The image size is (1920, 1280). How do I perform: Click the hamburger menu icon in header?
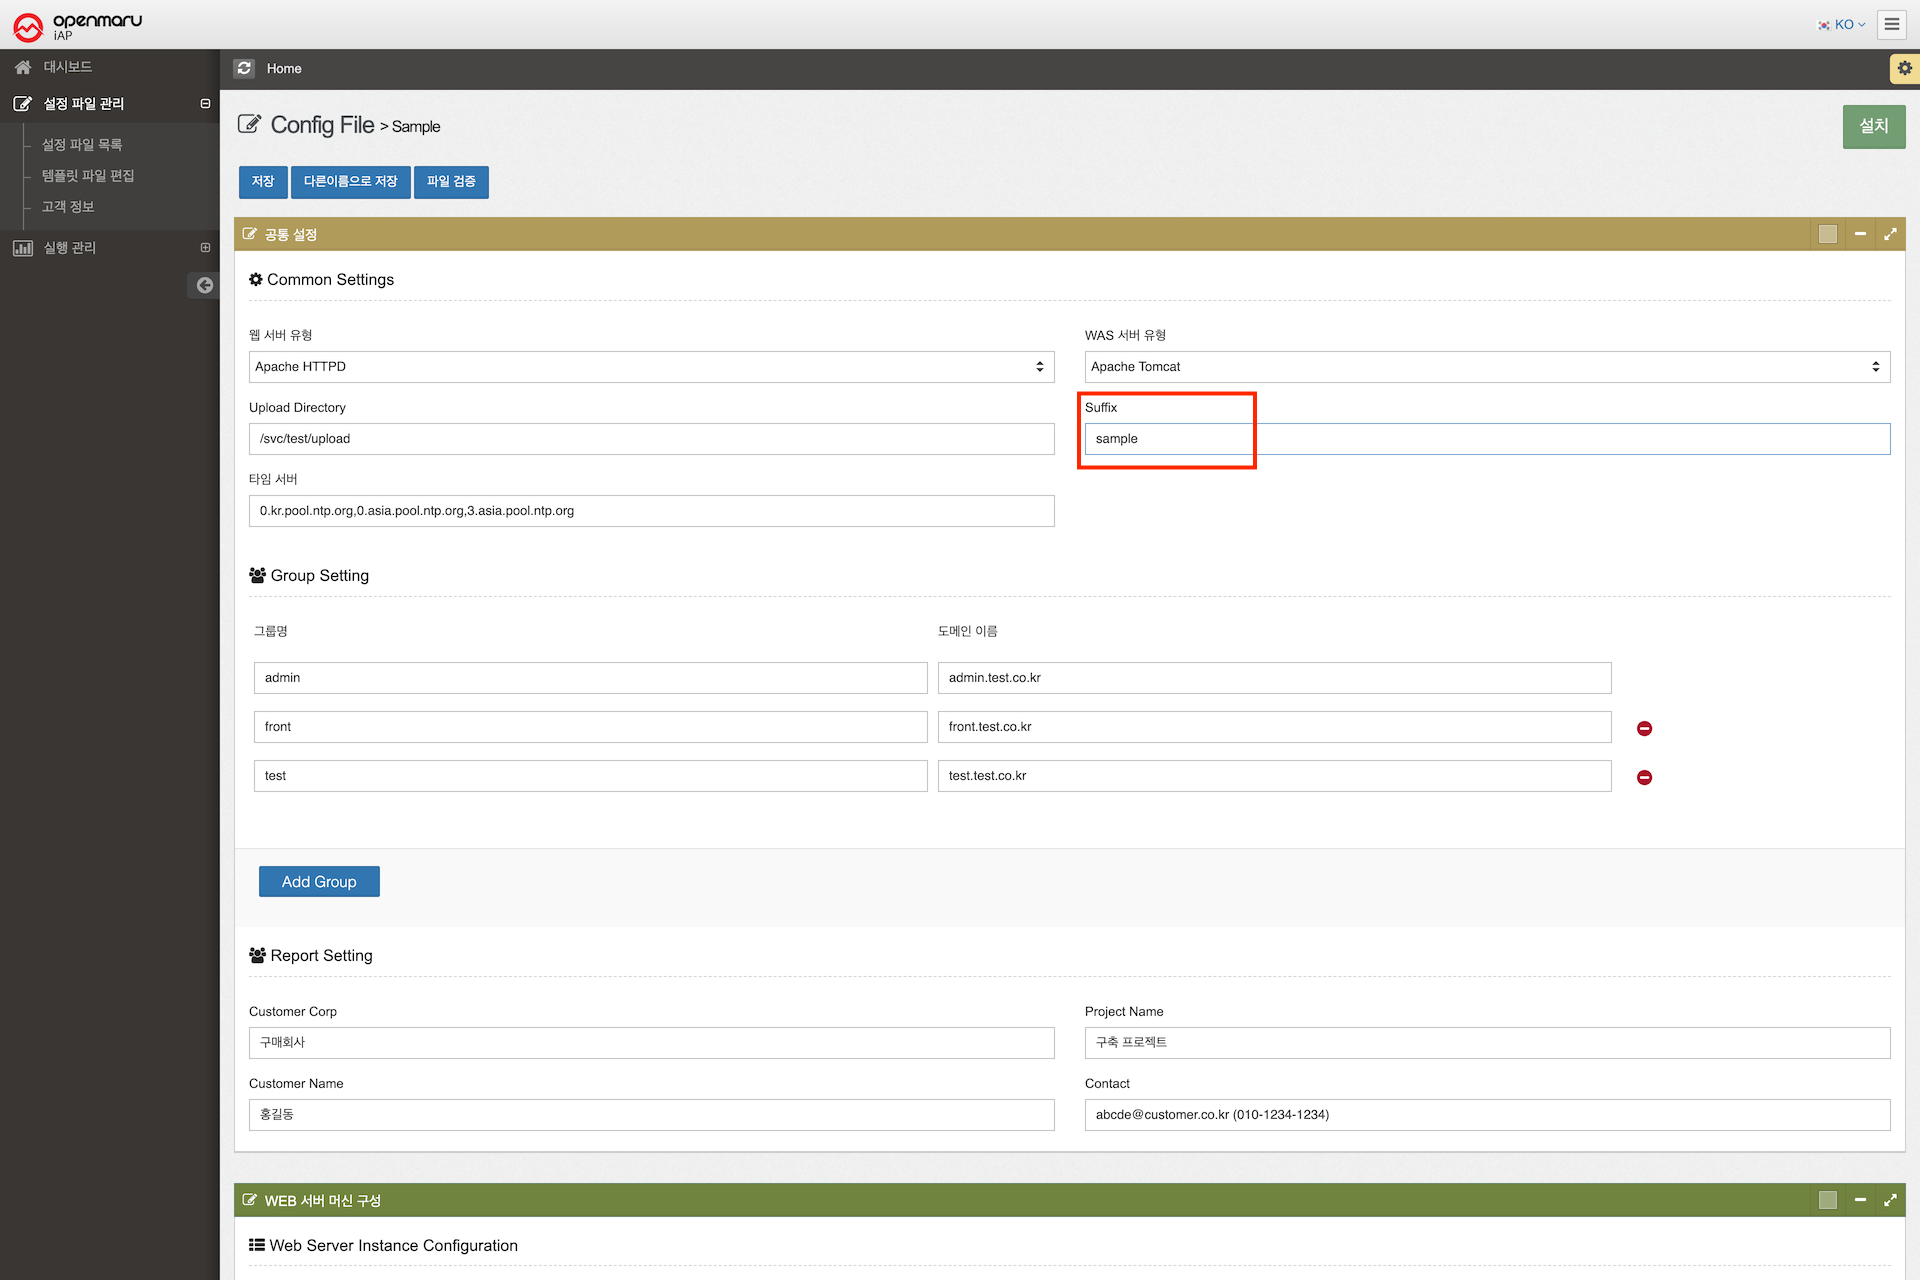(x=1891, y=24)
